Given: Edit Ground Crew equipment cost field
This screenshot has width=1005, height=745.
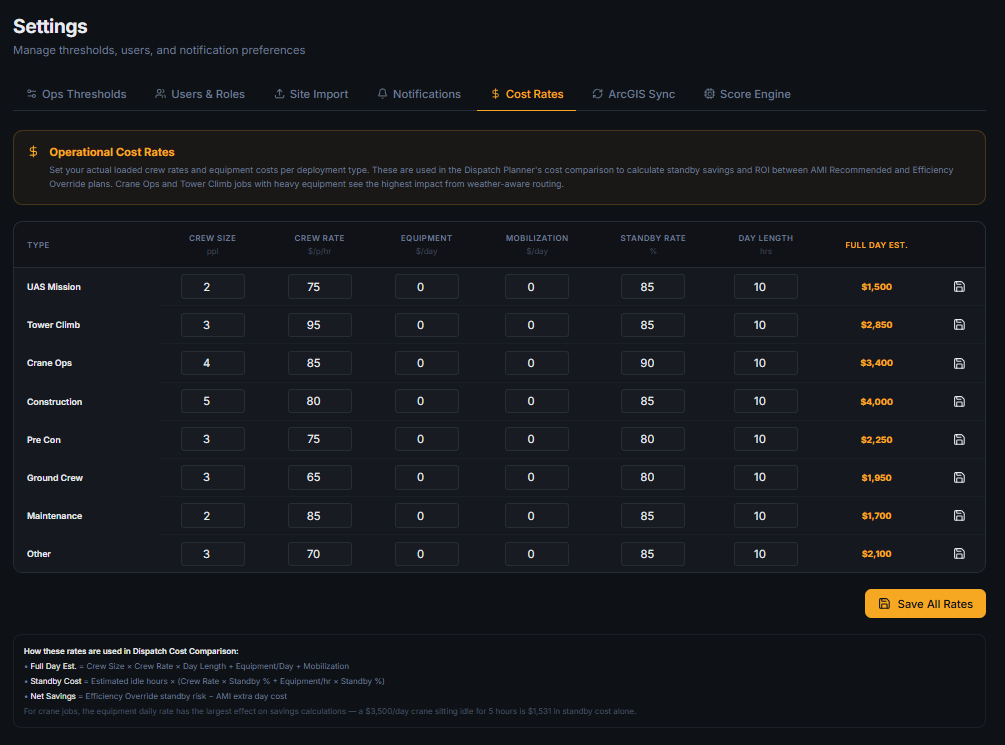Looking at the screenshot, I should click(427, 477).
